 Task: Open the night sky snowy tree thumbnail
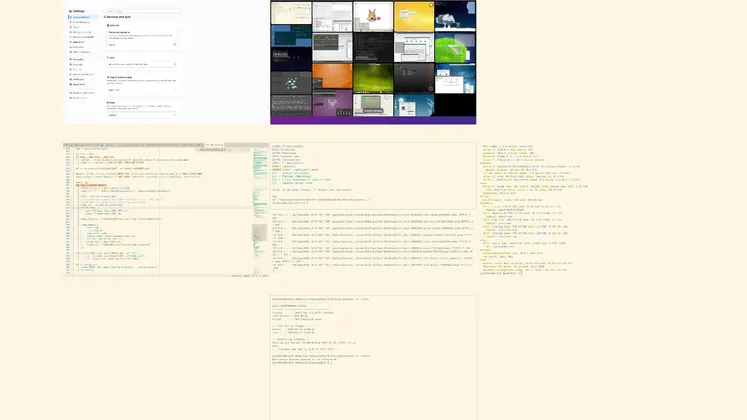point(455,16)
